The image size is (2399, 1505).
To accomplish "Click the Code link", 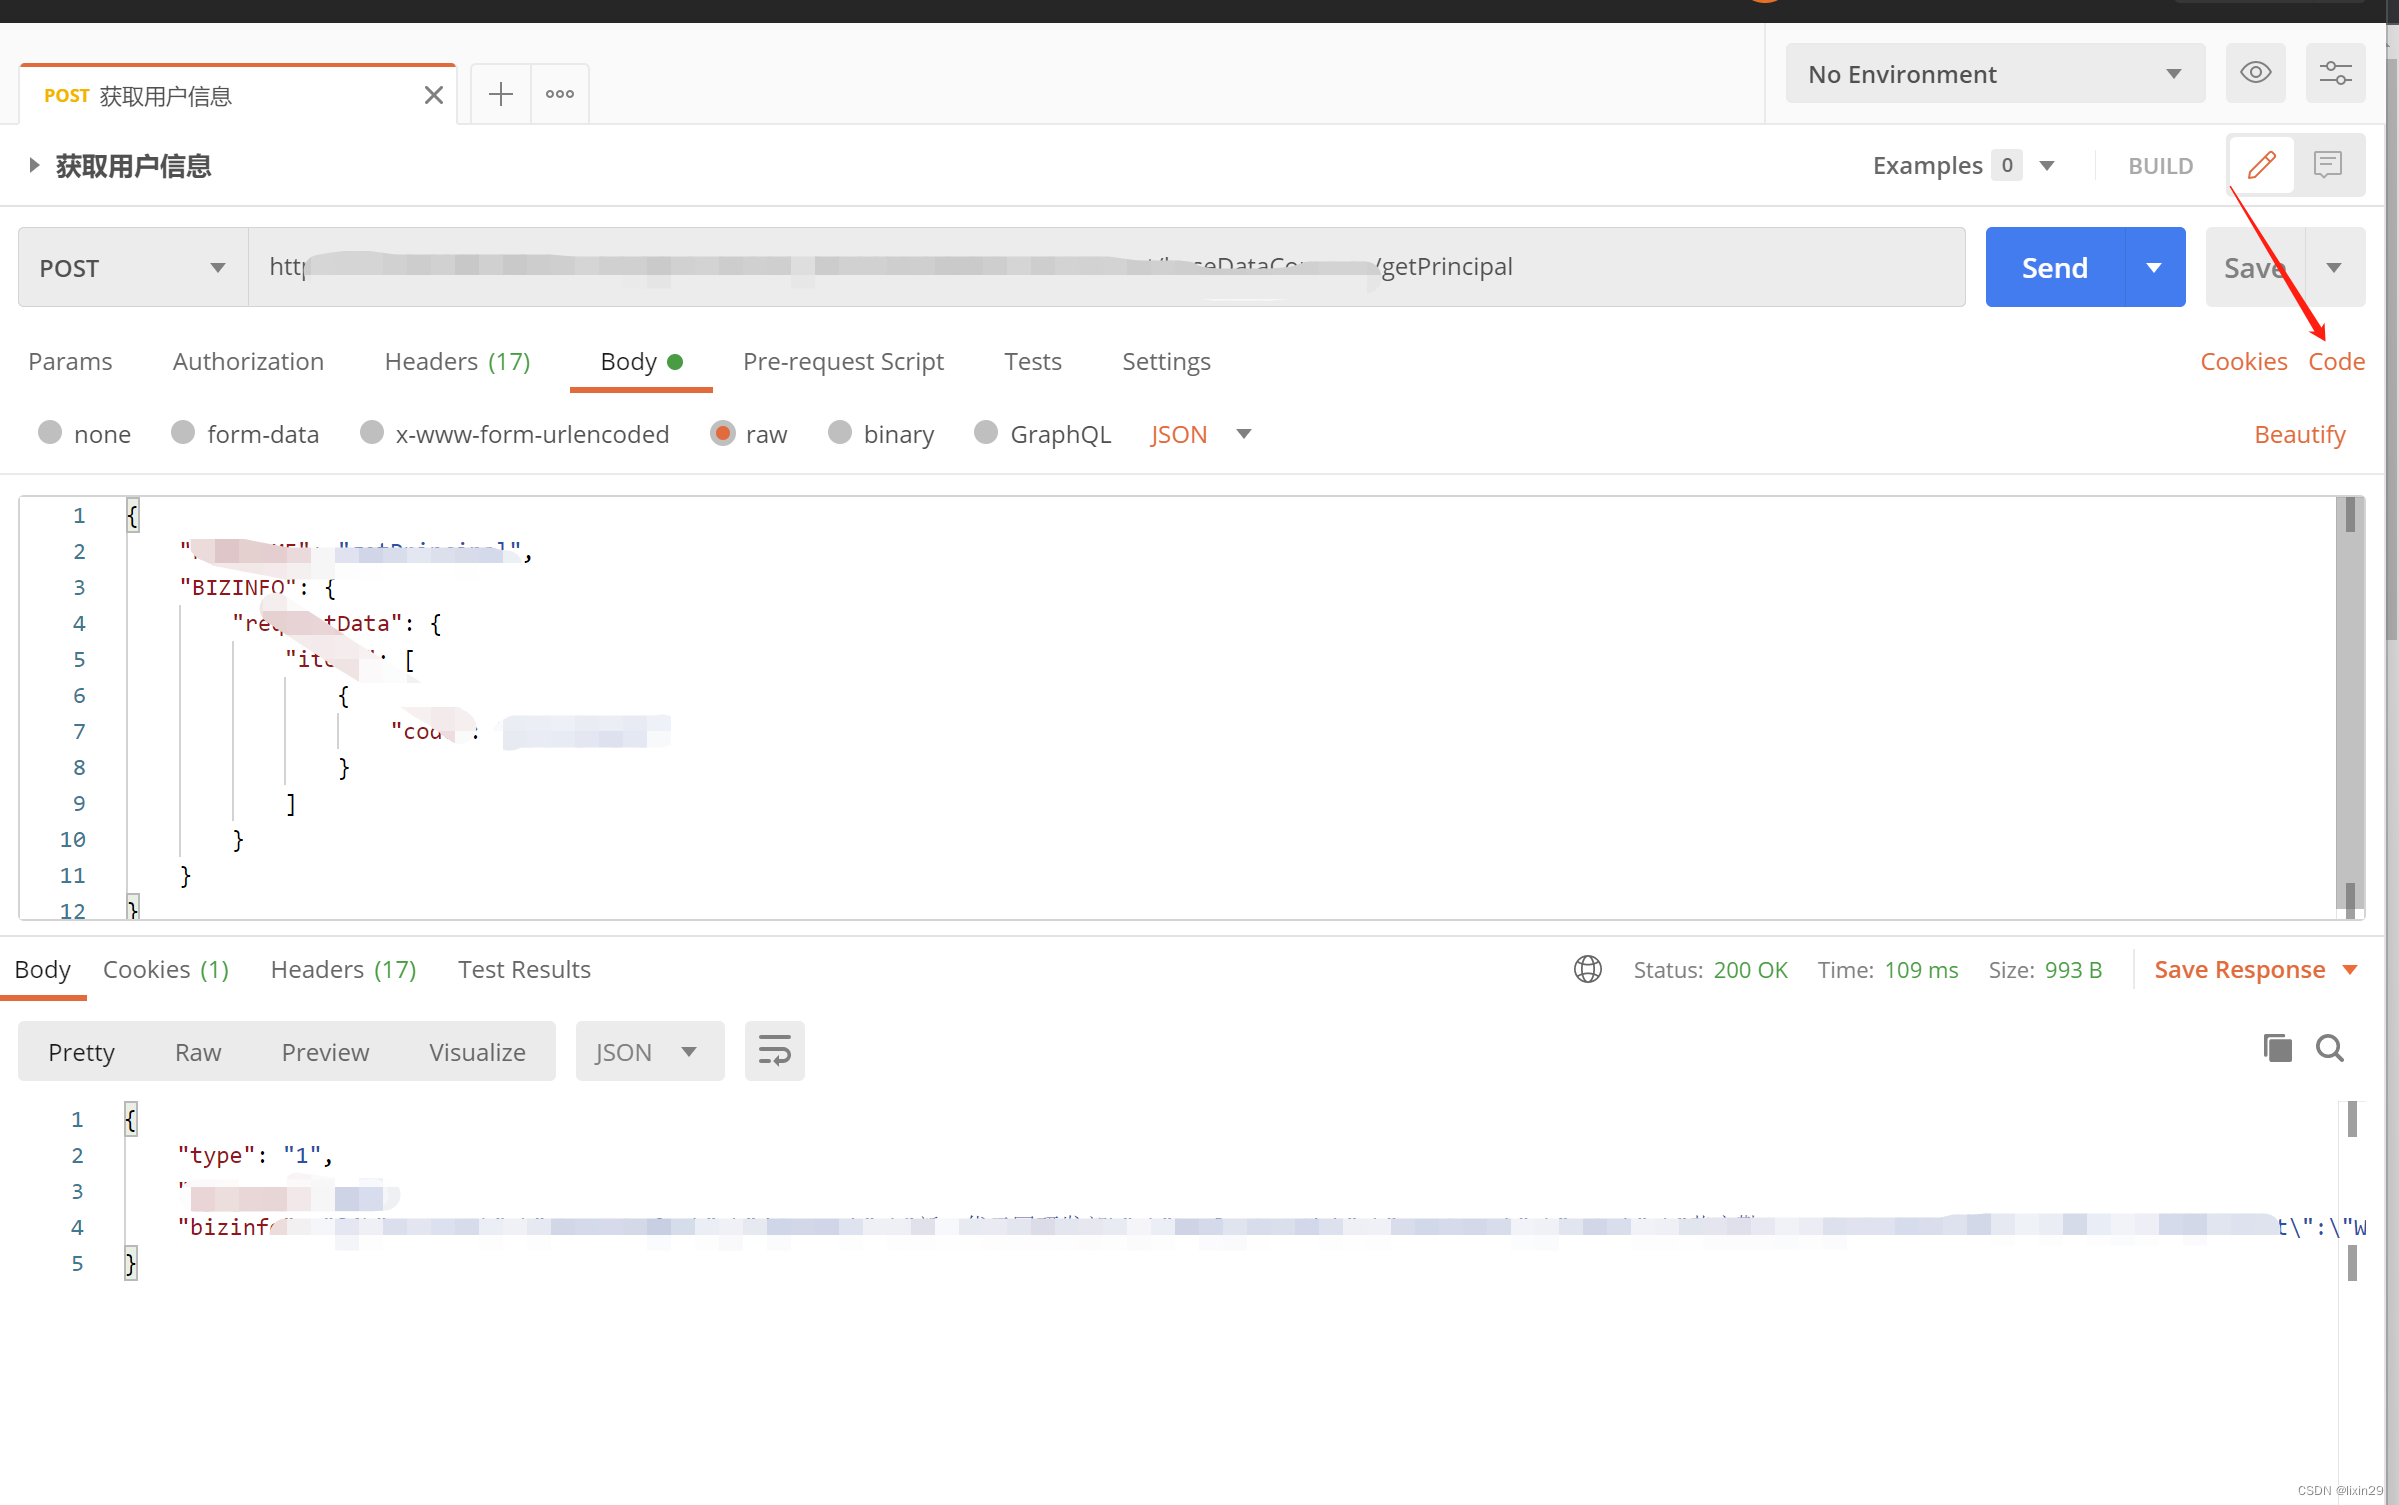I will pos(2336,361).
